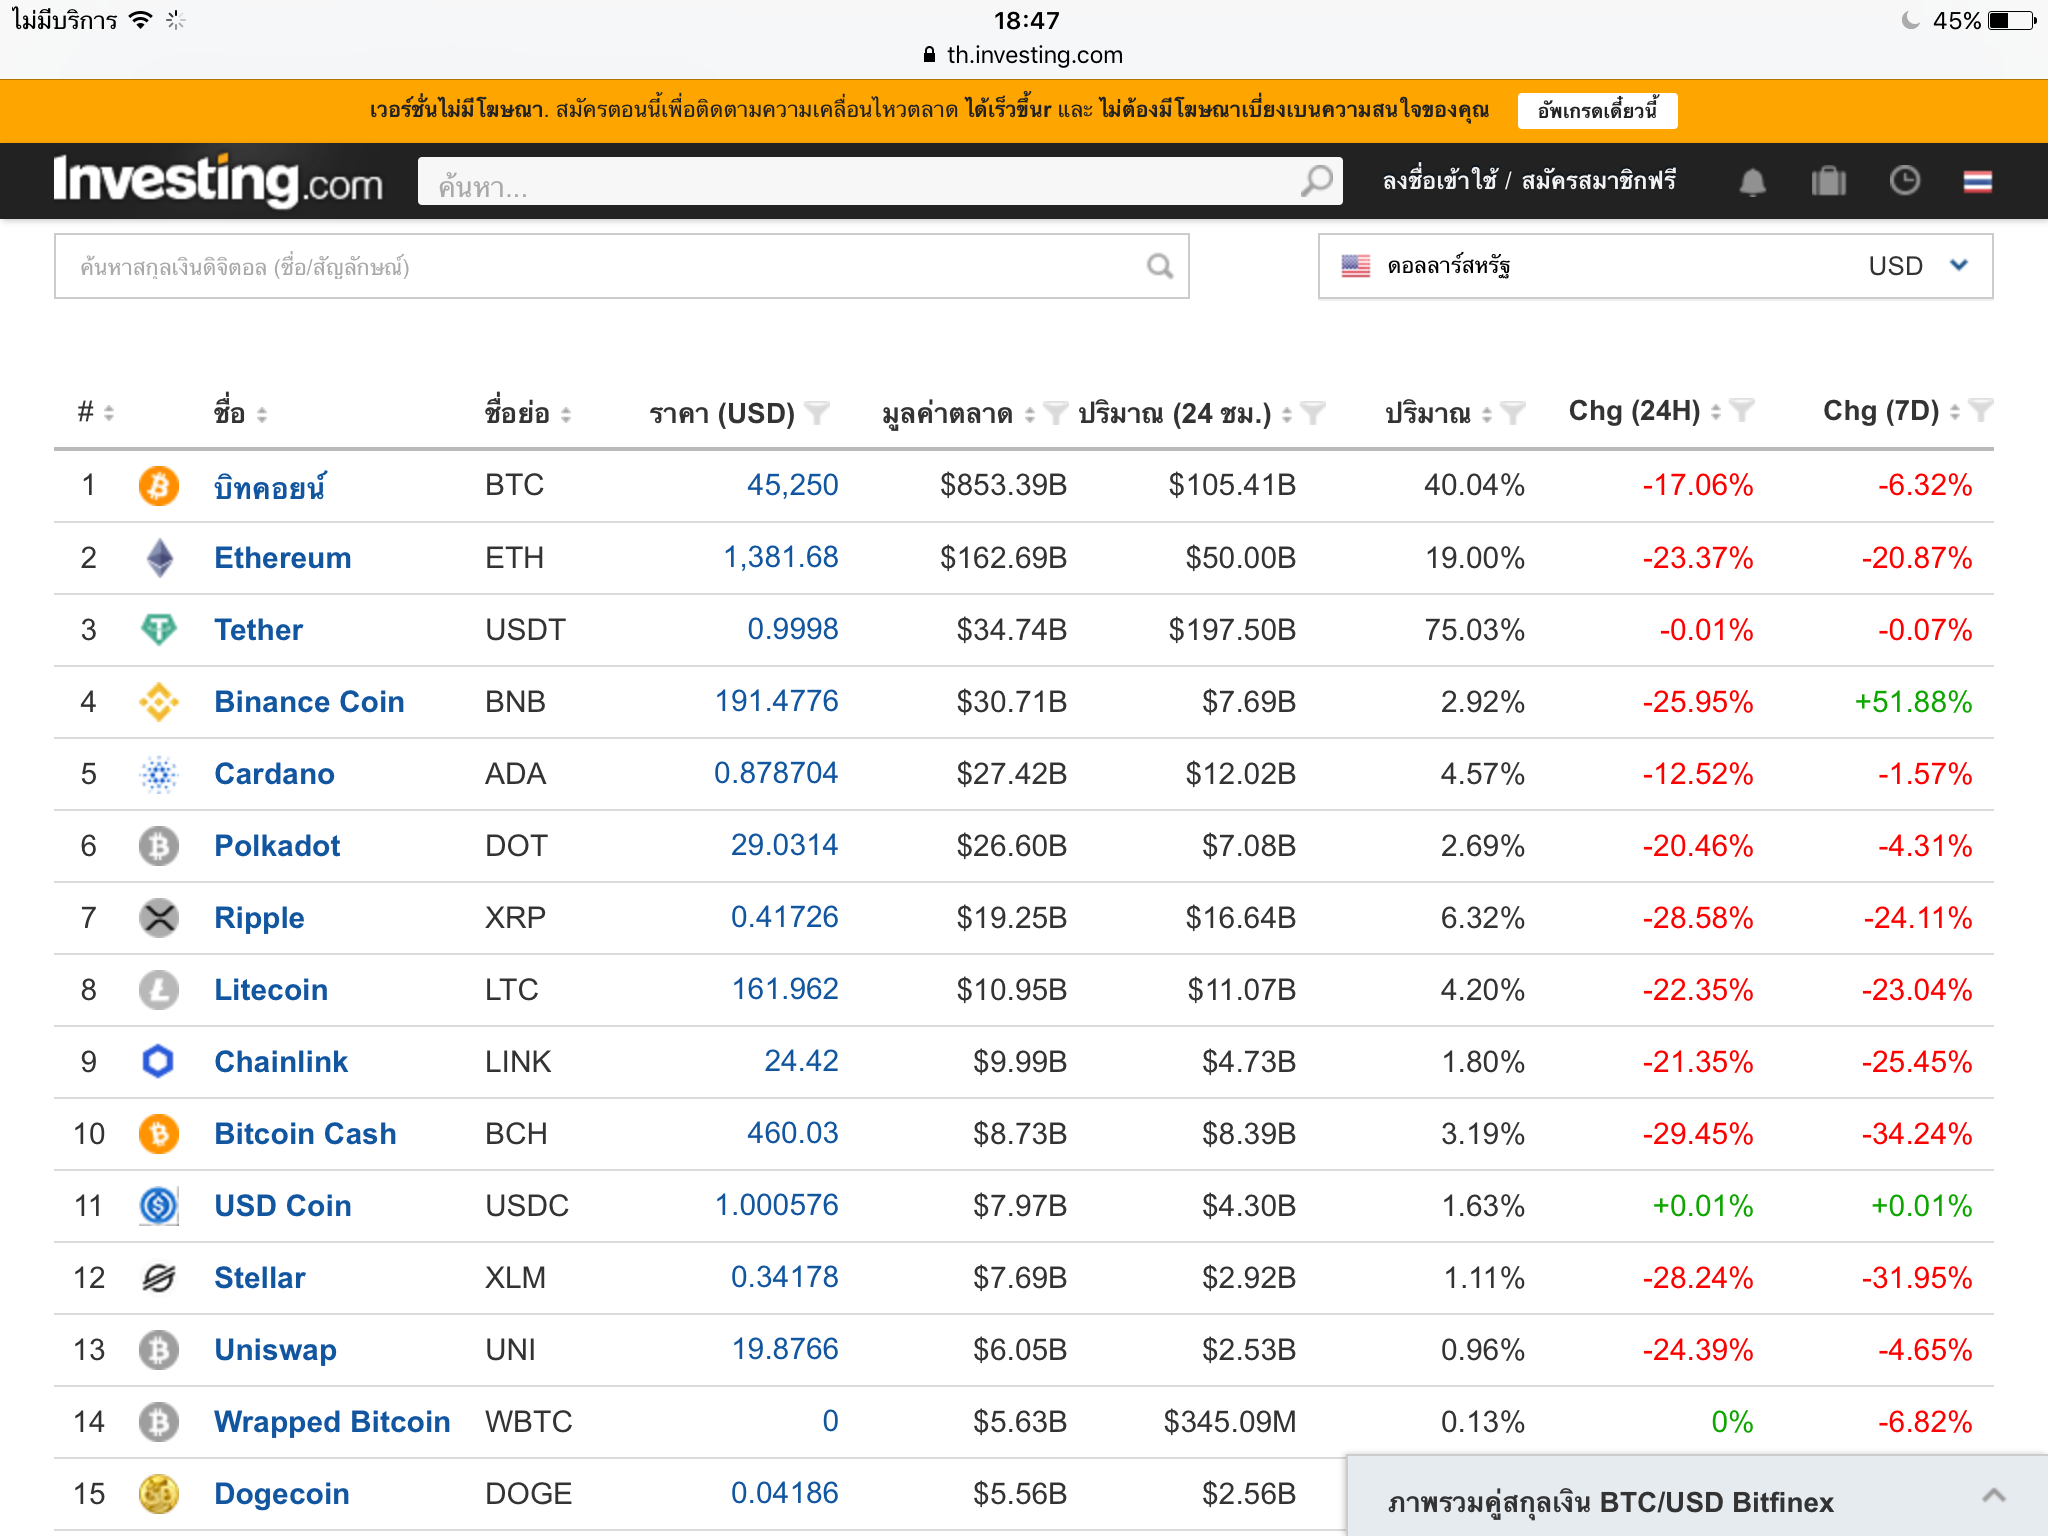Open the recent history clock icon
This screenshot has height=1536, width=2048.
[1904, 181]
